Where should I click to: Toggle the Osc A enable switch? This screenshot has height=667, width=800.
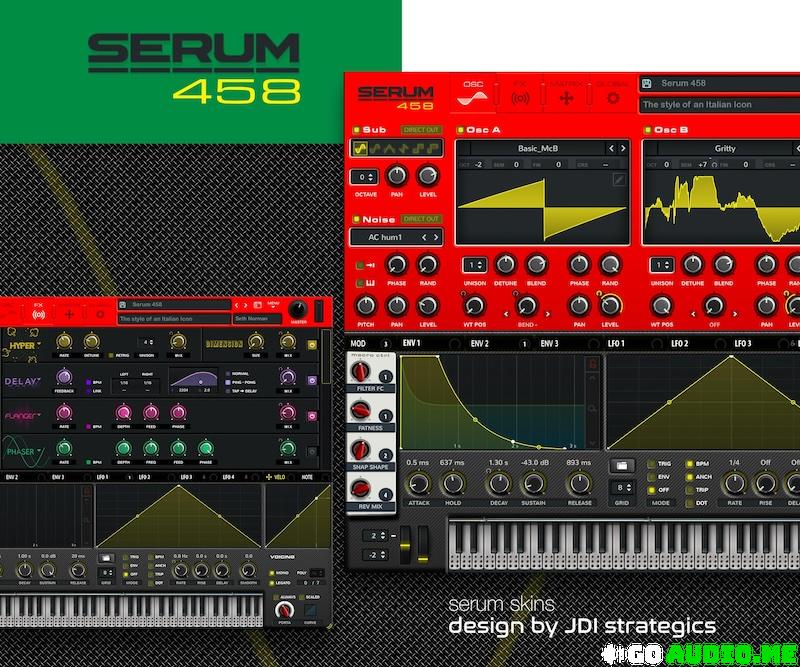tap(460, 130)
